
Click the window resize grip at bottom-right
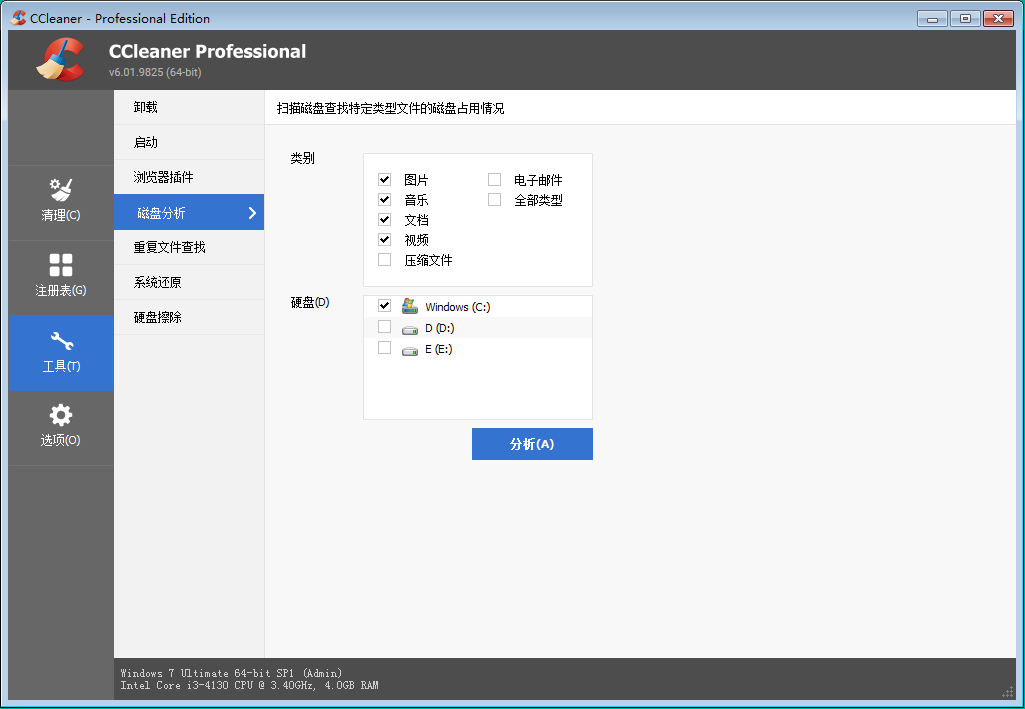pos(1008,692)
